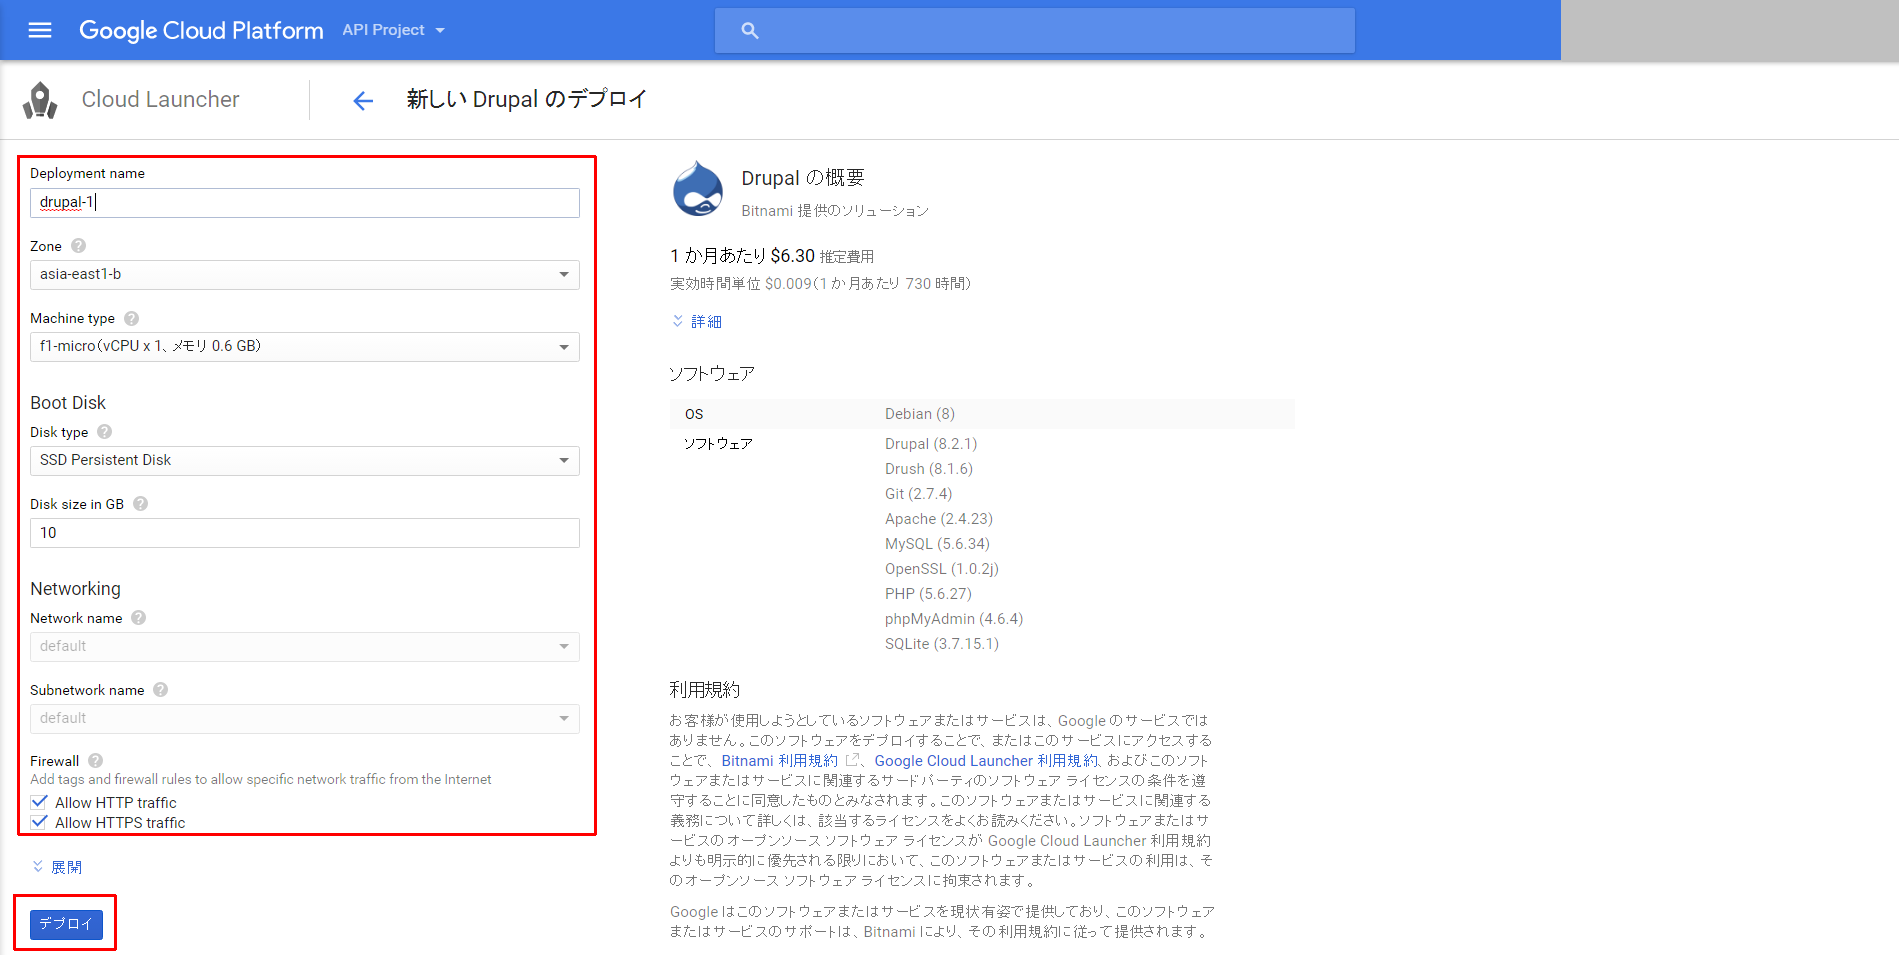Expand the 展開 options section
The width and height of the screenshot is (1899, 955).
[57, 866]
